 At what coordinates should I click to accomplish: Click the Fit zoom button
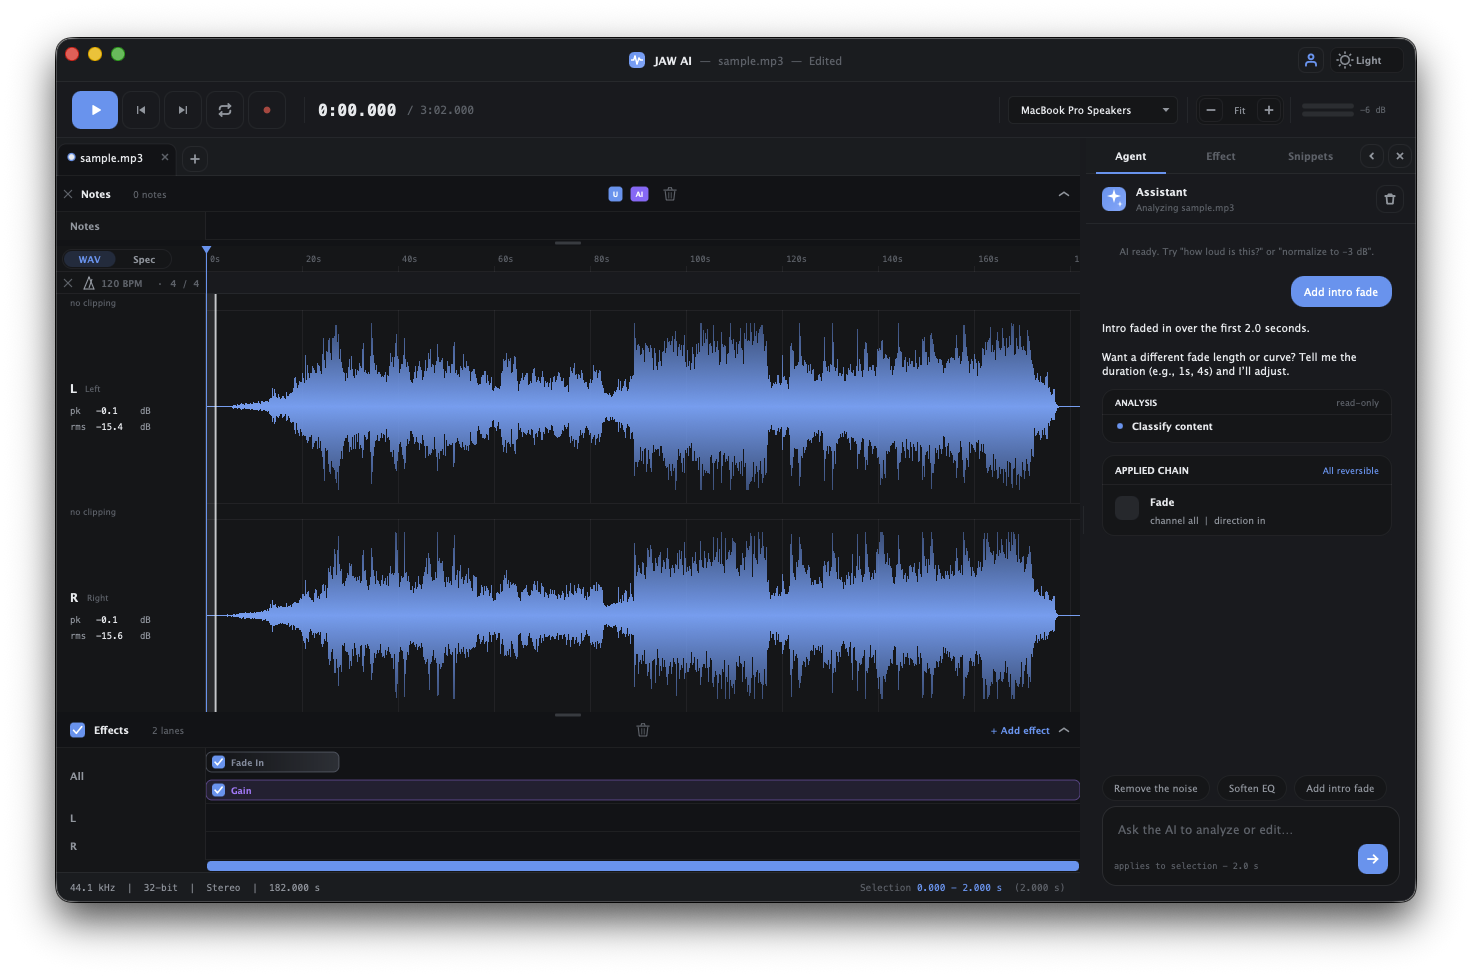[1240, 110]
